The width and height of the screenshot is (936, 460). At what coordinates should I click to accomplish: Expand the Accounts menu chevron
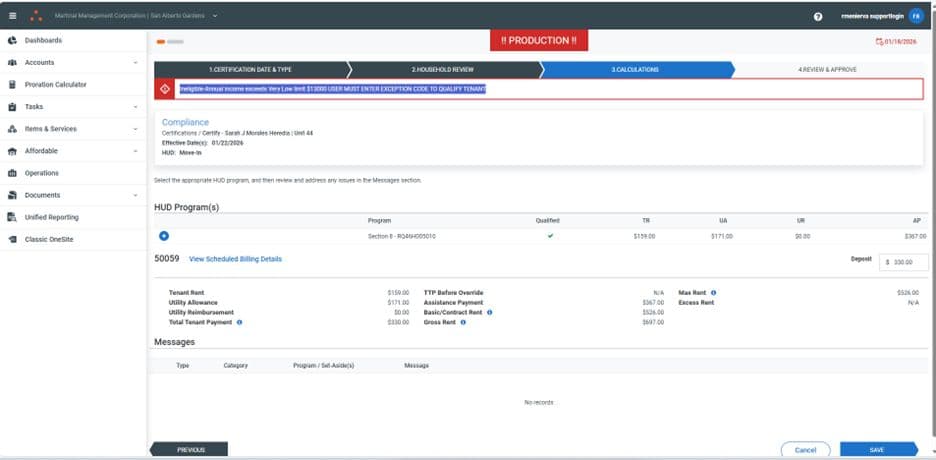coord(136,63)
